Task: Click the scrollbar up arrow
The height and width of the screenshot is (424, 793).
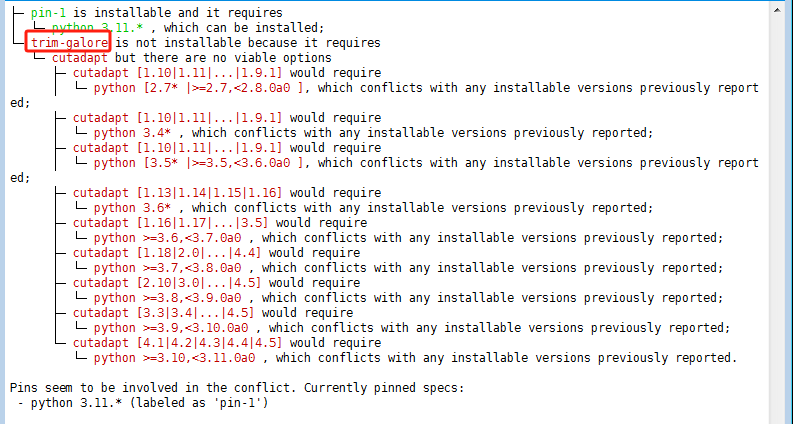Action: [x=777, y=10]
